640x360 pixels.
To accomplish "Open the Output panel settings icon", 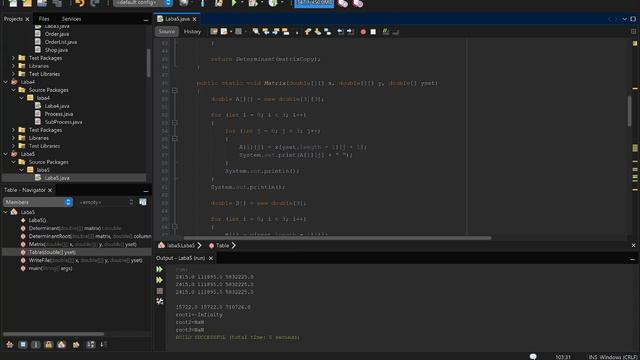I will pos(160,301).
